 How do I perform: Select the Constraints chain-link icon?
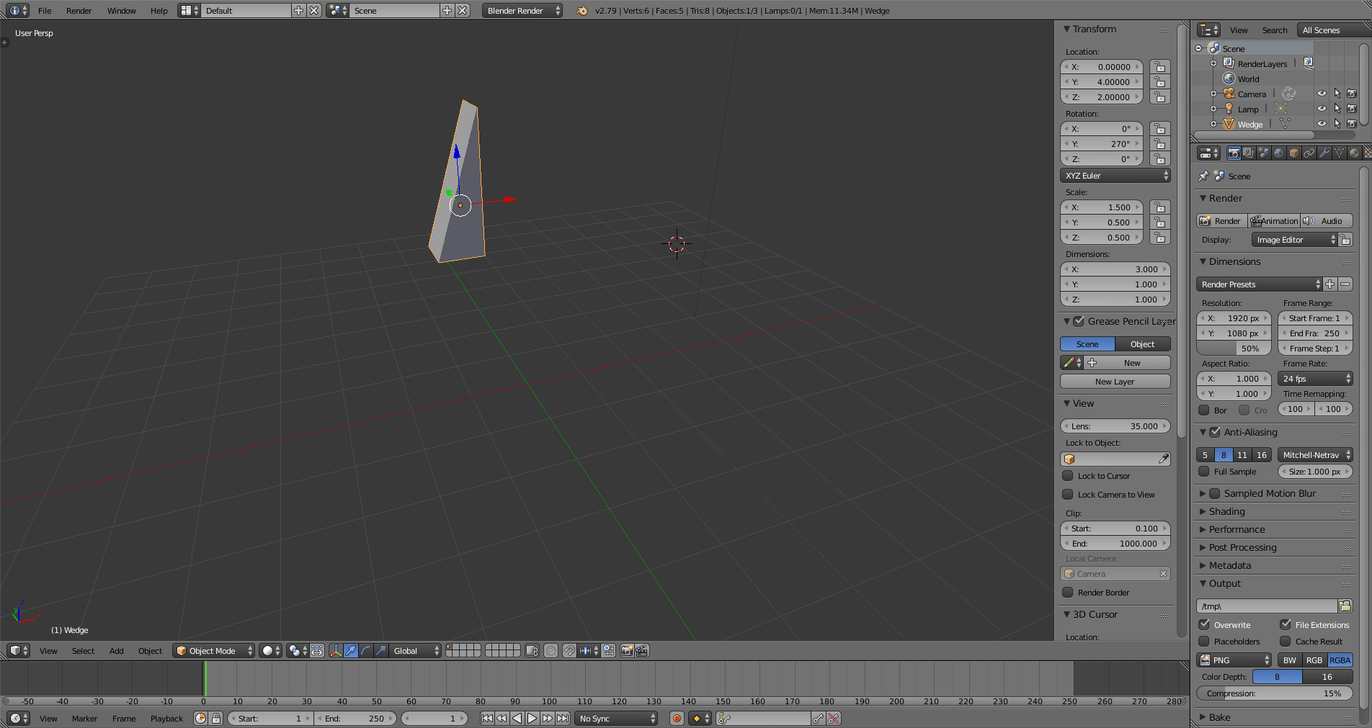pos(1310,152)
